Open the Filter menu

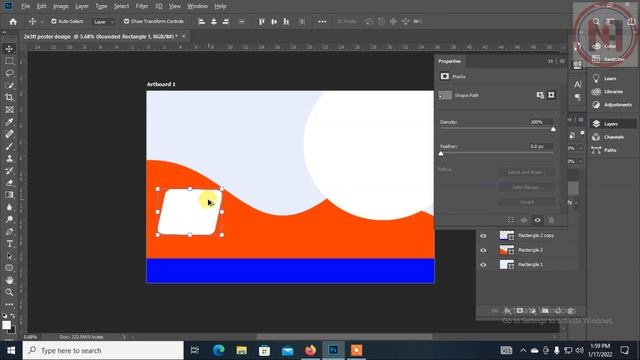[x=142, y=6]
